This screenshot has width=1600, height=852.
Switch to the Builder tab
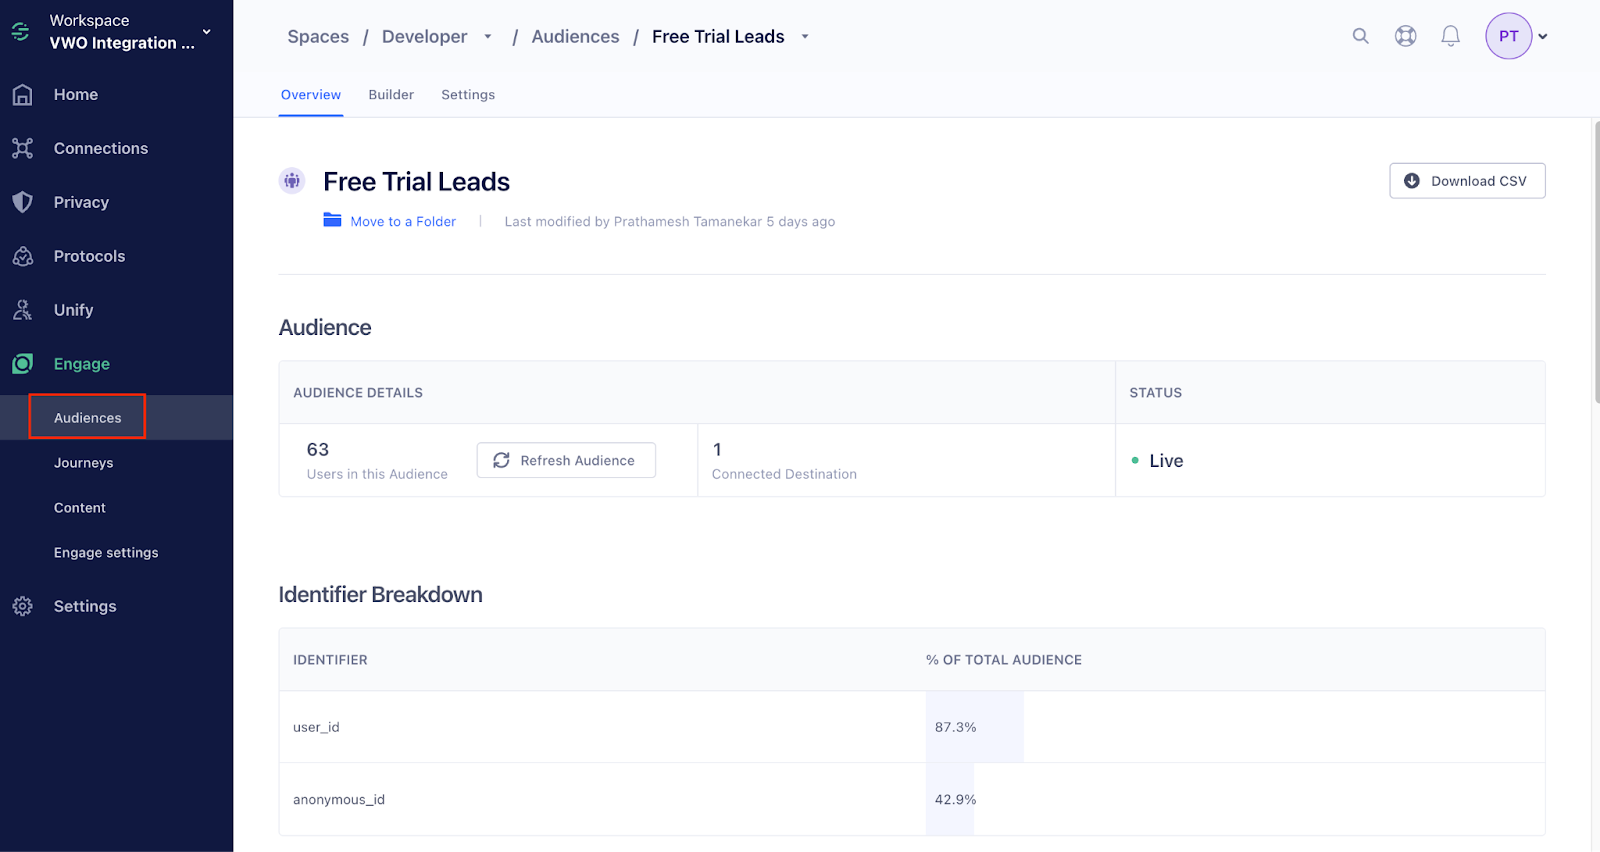tap(391, 95)
